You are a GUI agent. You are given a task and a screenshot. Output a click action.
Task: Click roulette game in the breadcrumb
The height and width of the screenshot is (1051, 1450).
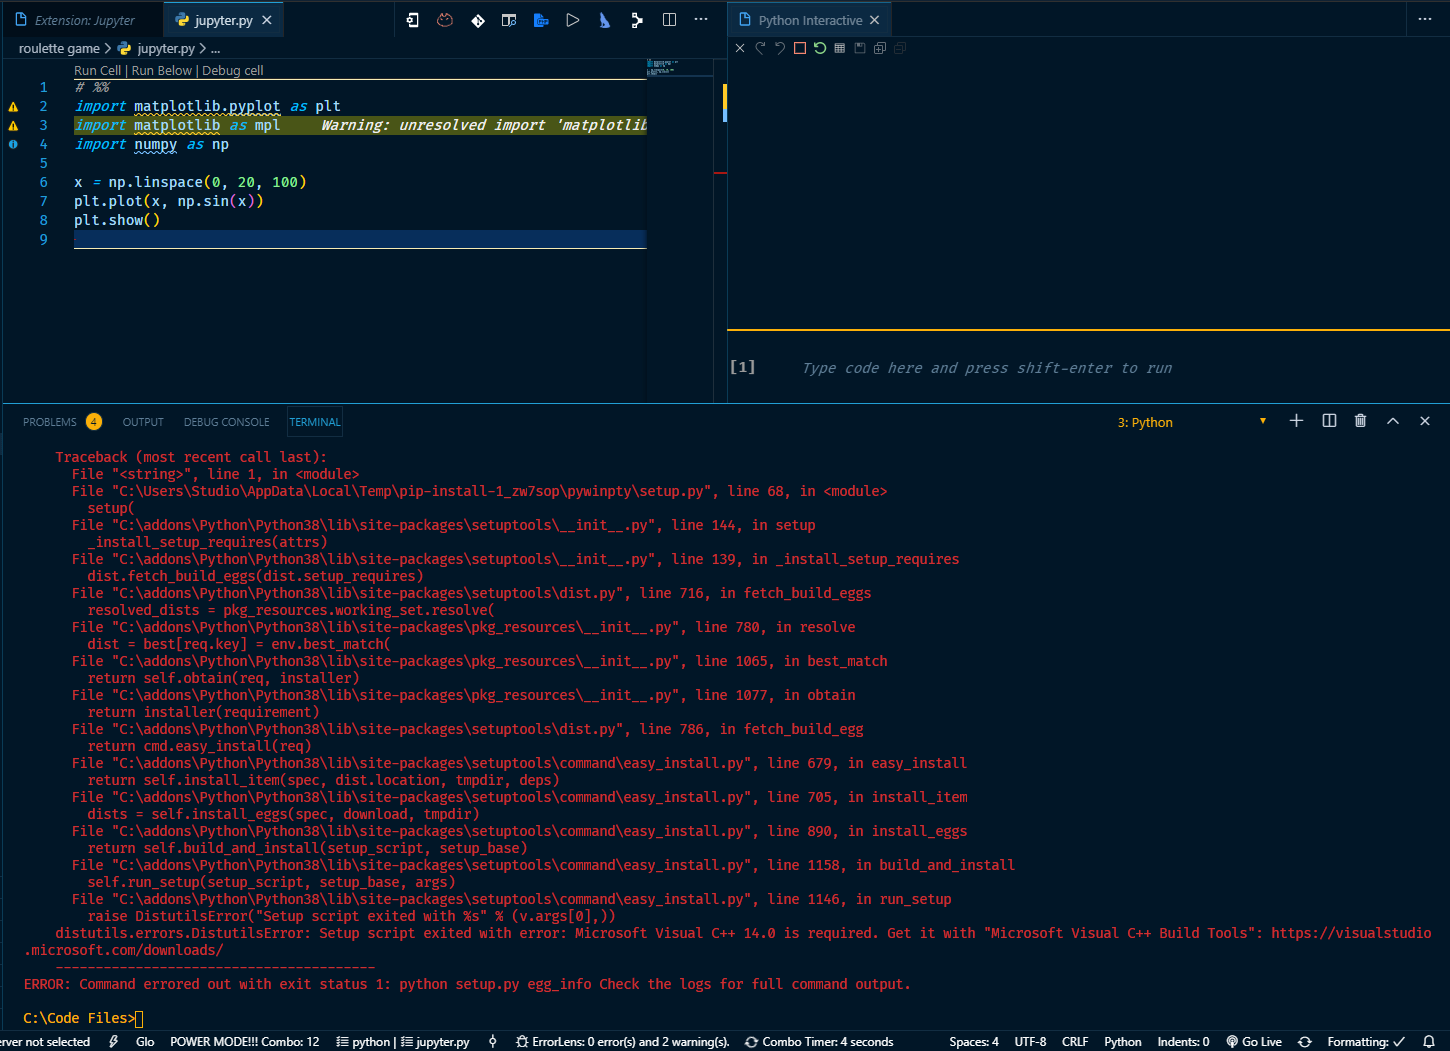click(59, 48)
